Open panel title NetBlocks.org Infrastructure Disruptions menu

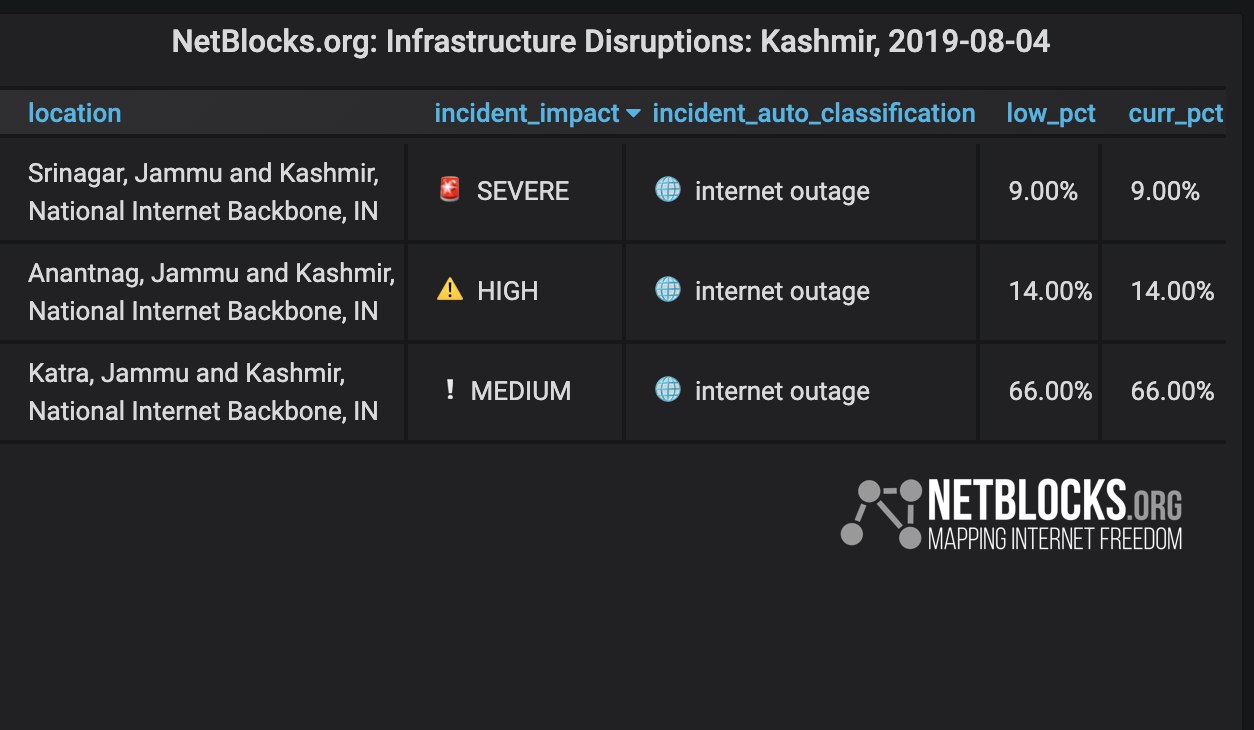coord(611,42)
